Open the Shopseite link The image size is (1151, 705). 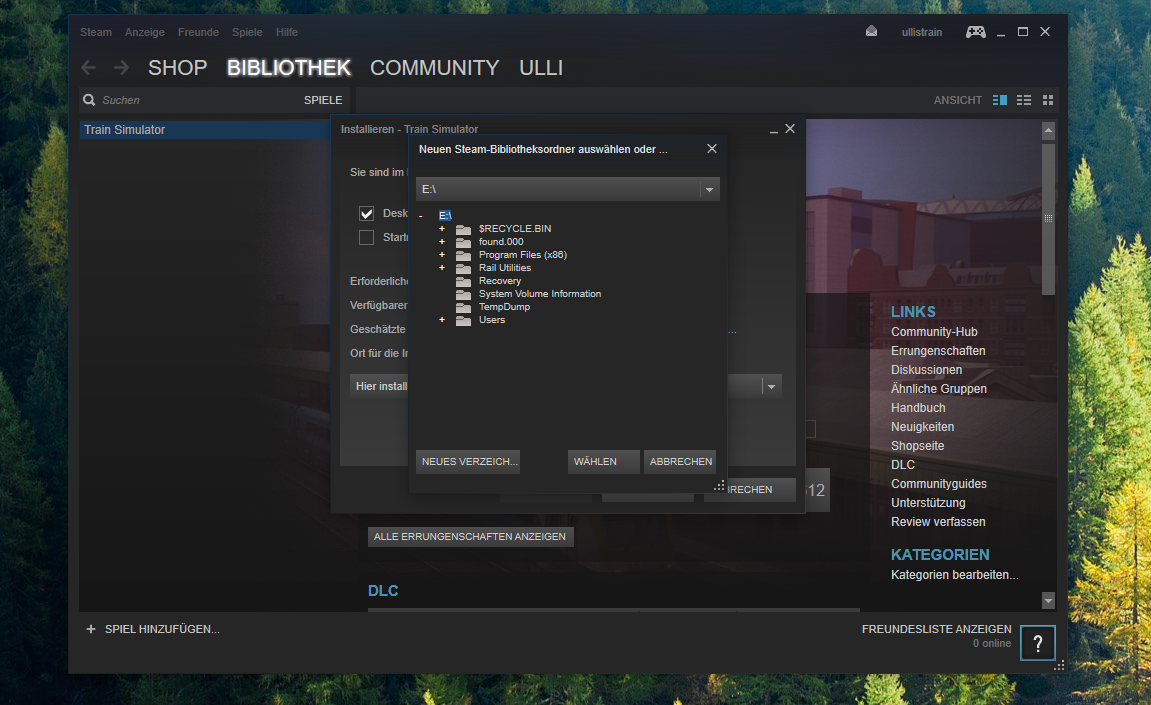pyautogui.click(x=918, y=446)
